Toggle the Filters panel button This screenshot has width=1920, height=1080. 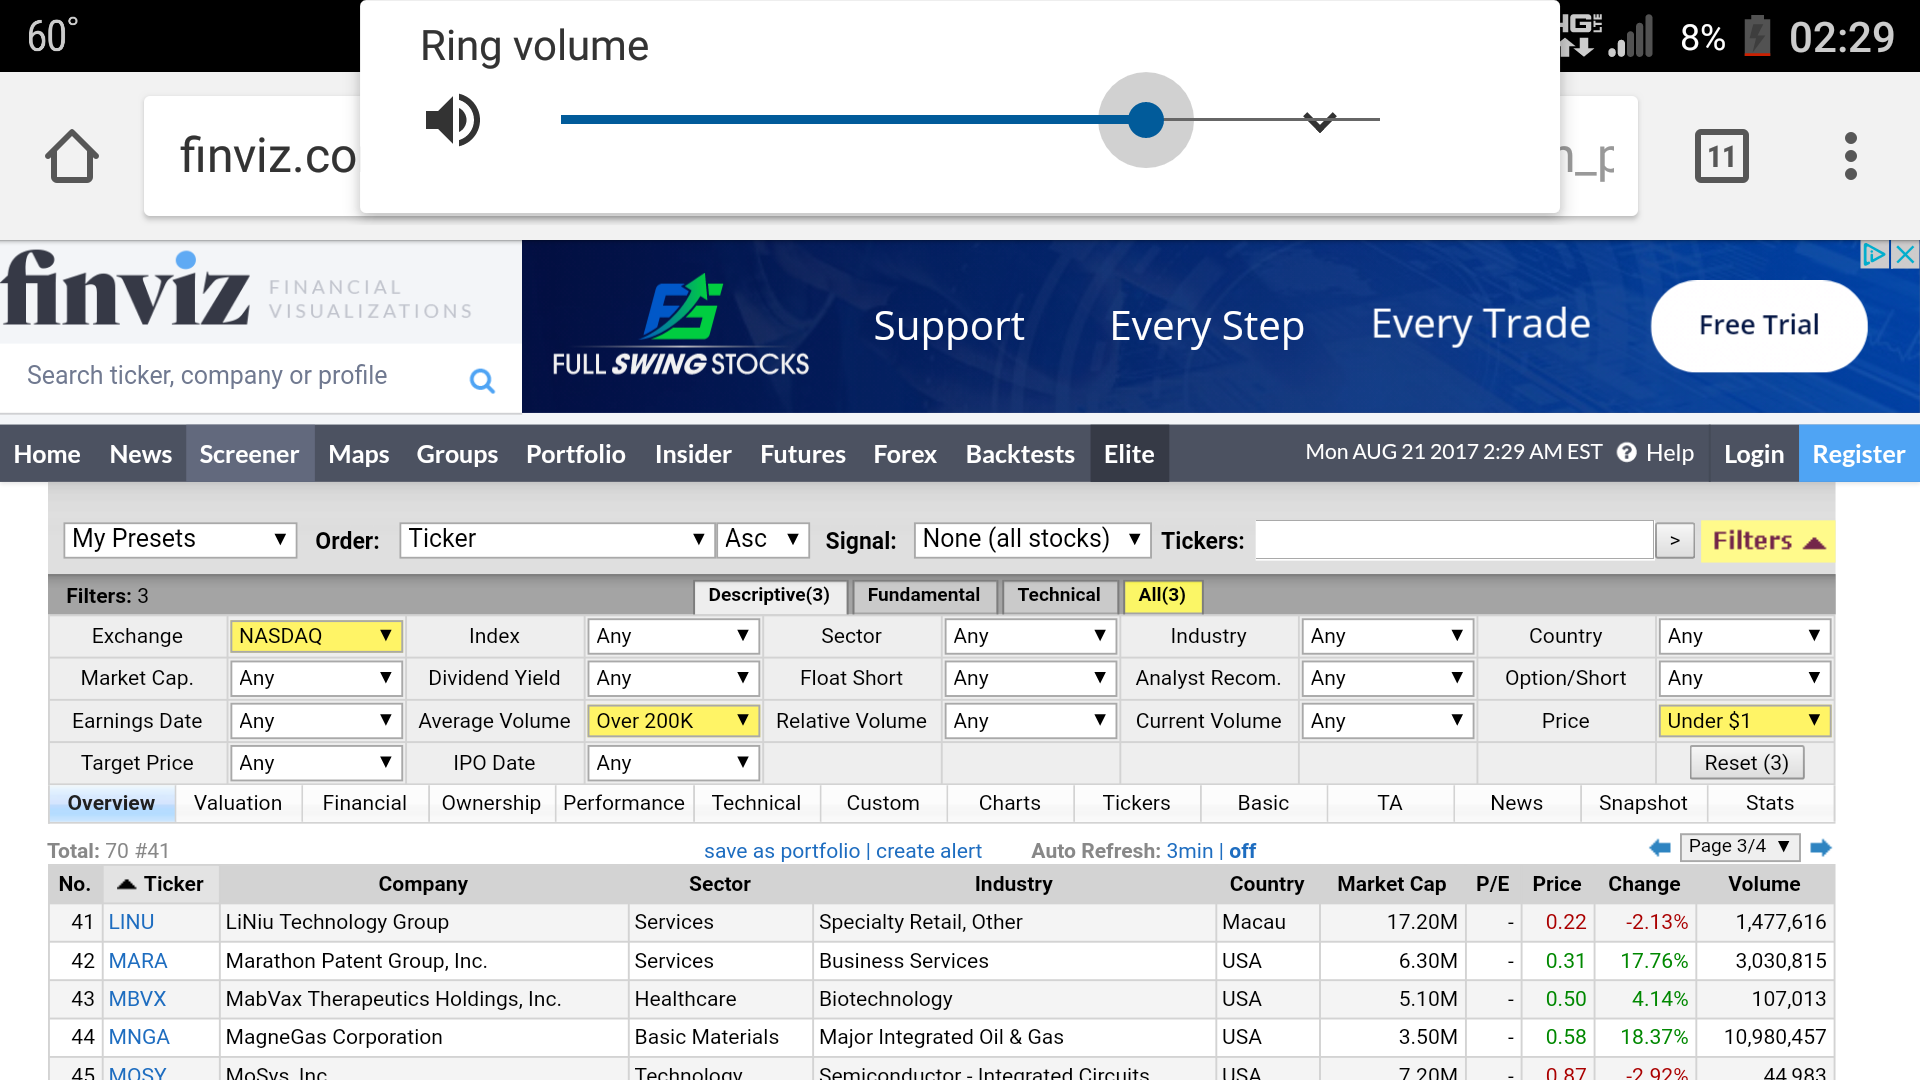(x=1767, y=541)
